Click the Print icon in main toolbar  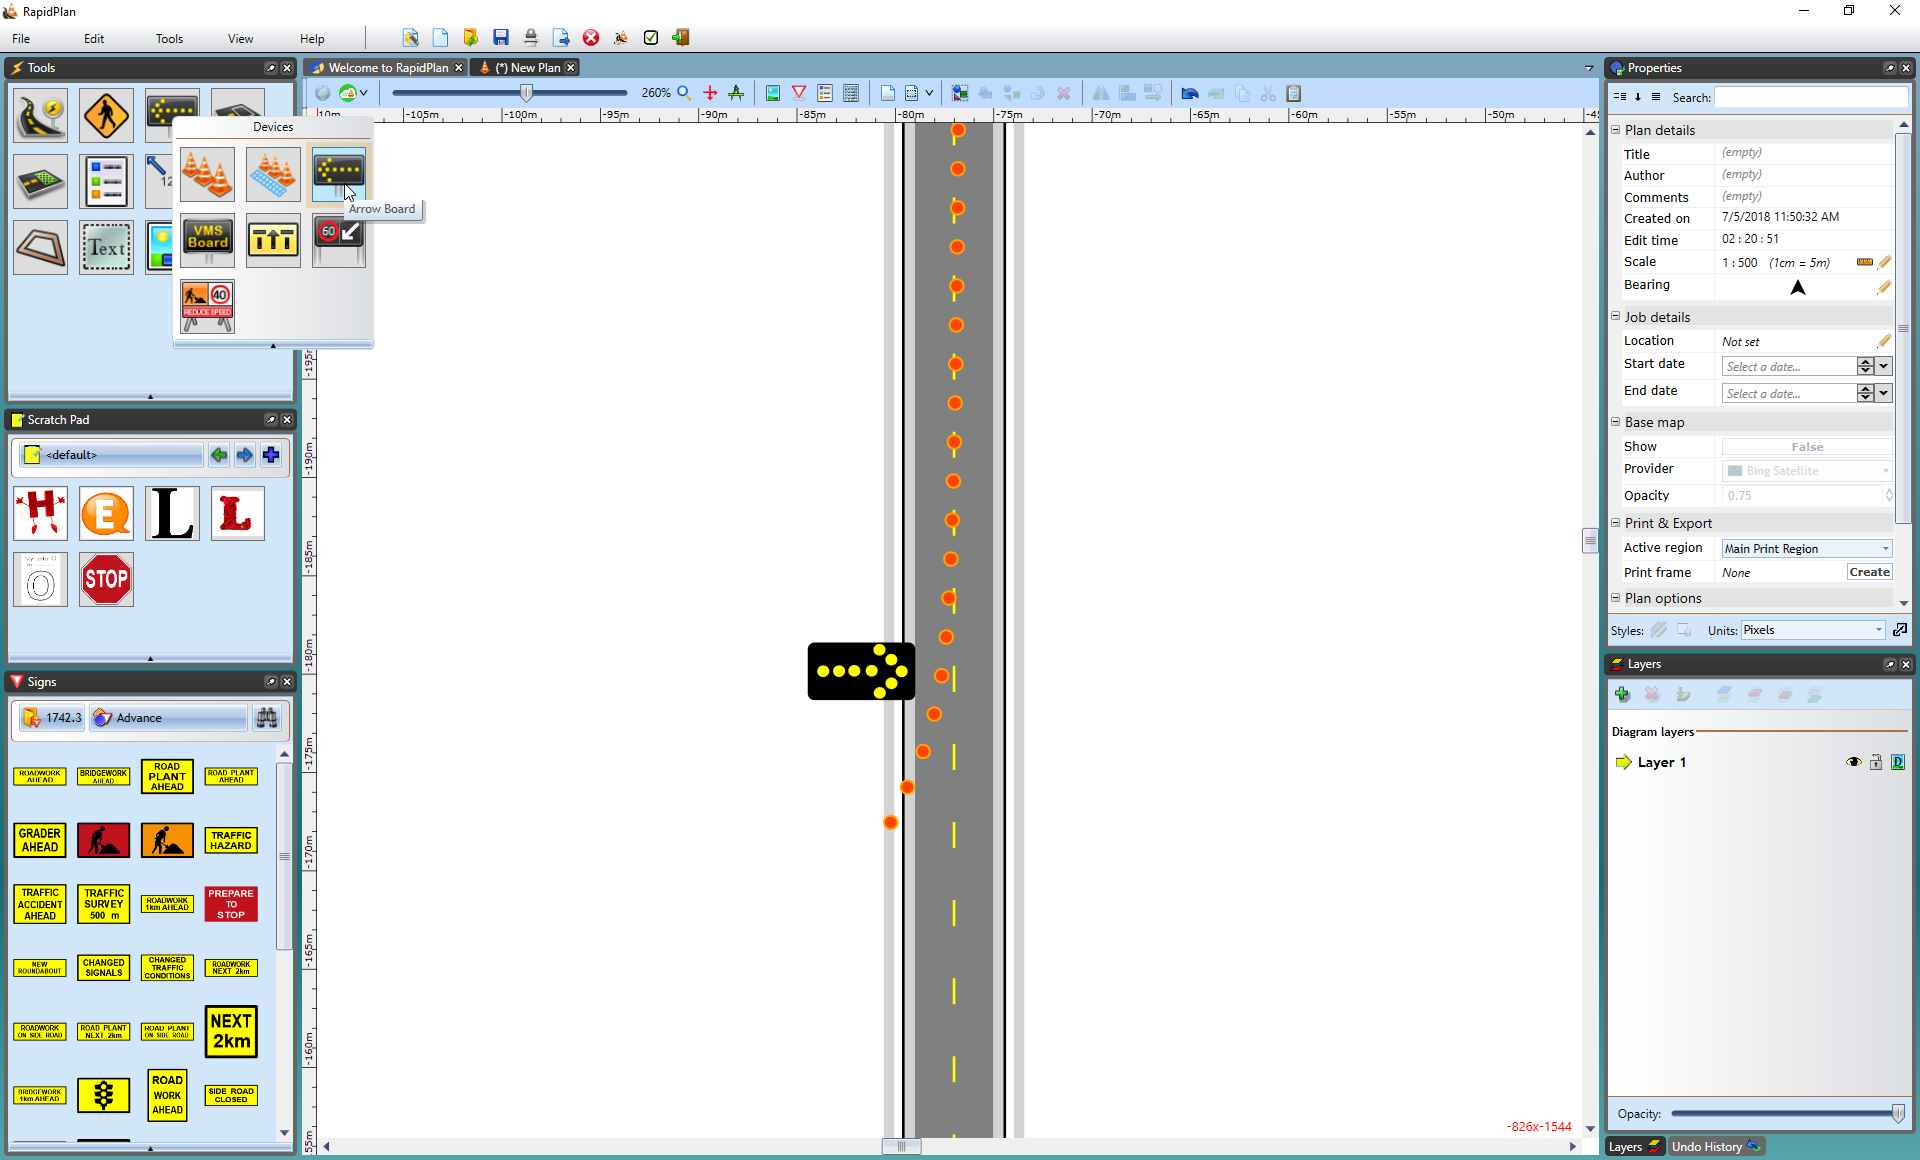click(531, 38)
